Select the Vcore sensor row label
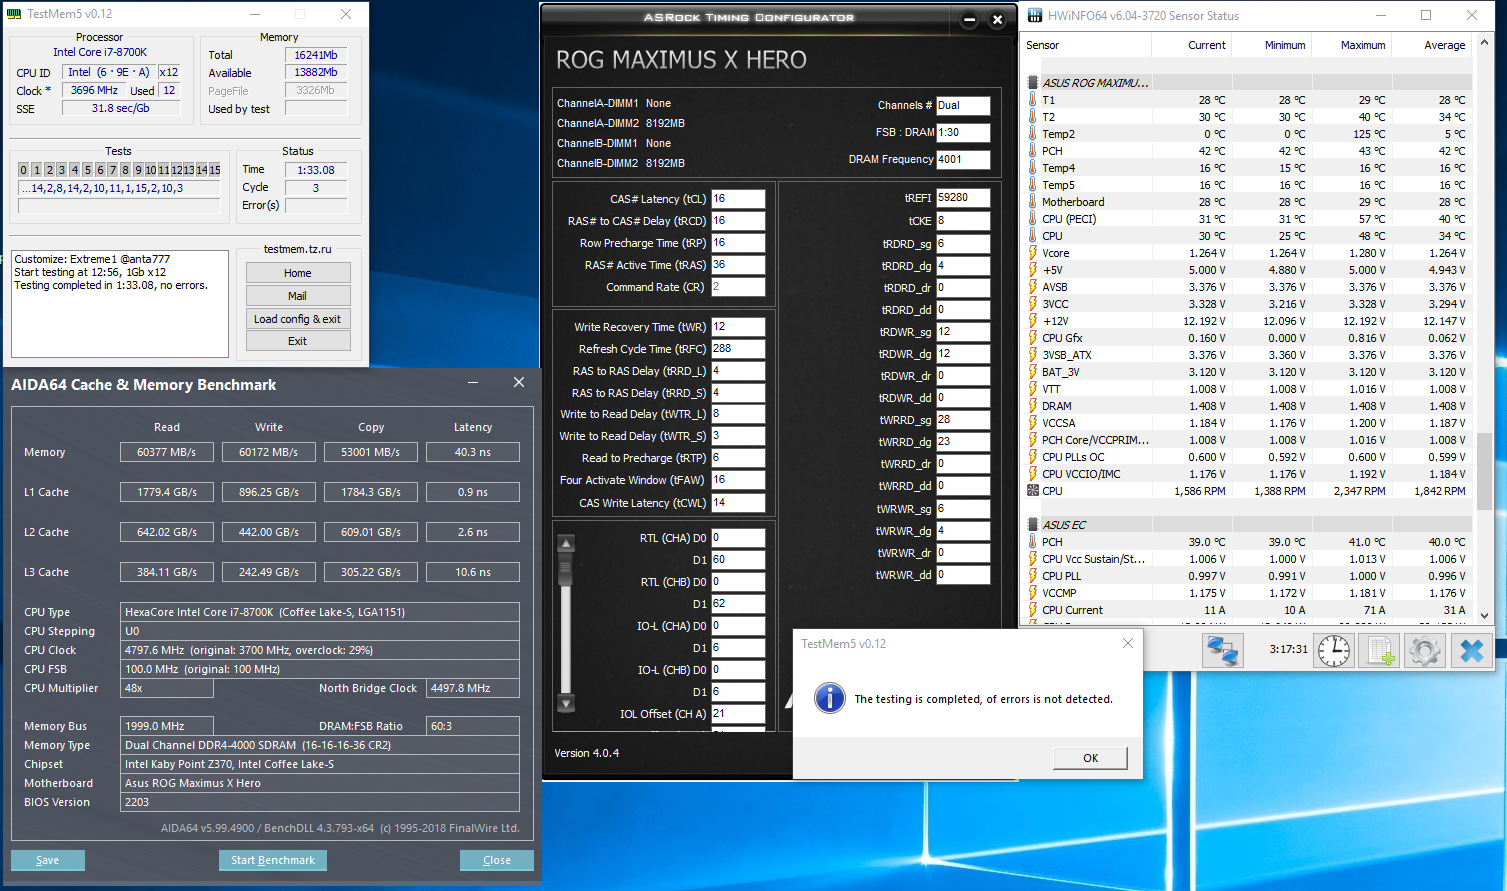The width and height of the screenshot is (1507, 891). tap(1056, 253)
